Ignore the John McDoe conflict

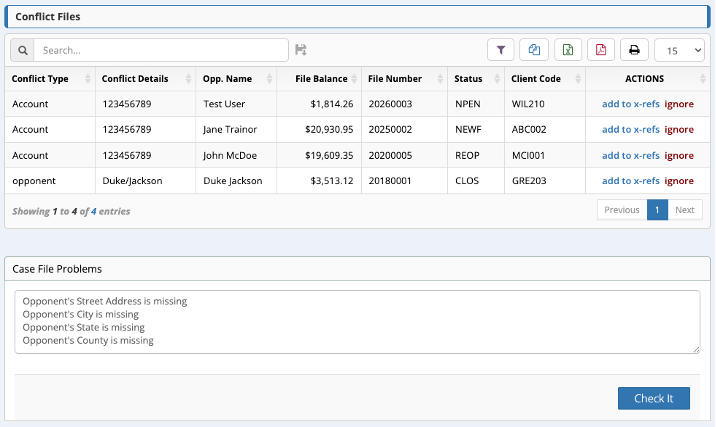679,156
